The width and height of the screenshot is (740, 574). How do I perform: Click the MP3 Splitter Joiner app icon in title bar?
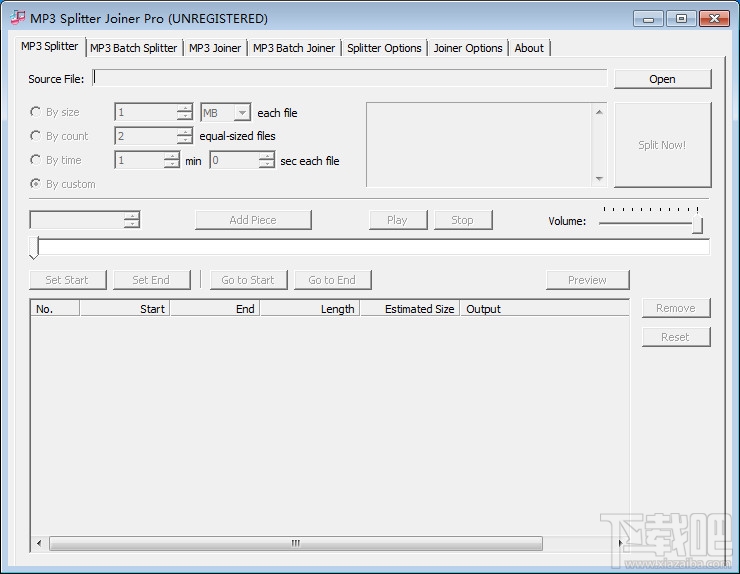pos(17,18)
